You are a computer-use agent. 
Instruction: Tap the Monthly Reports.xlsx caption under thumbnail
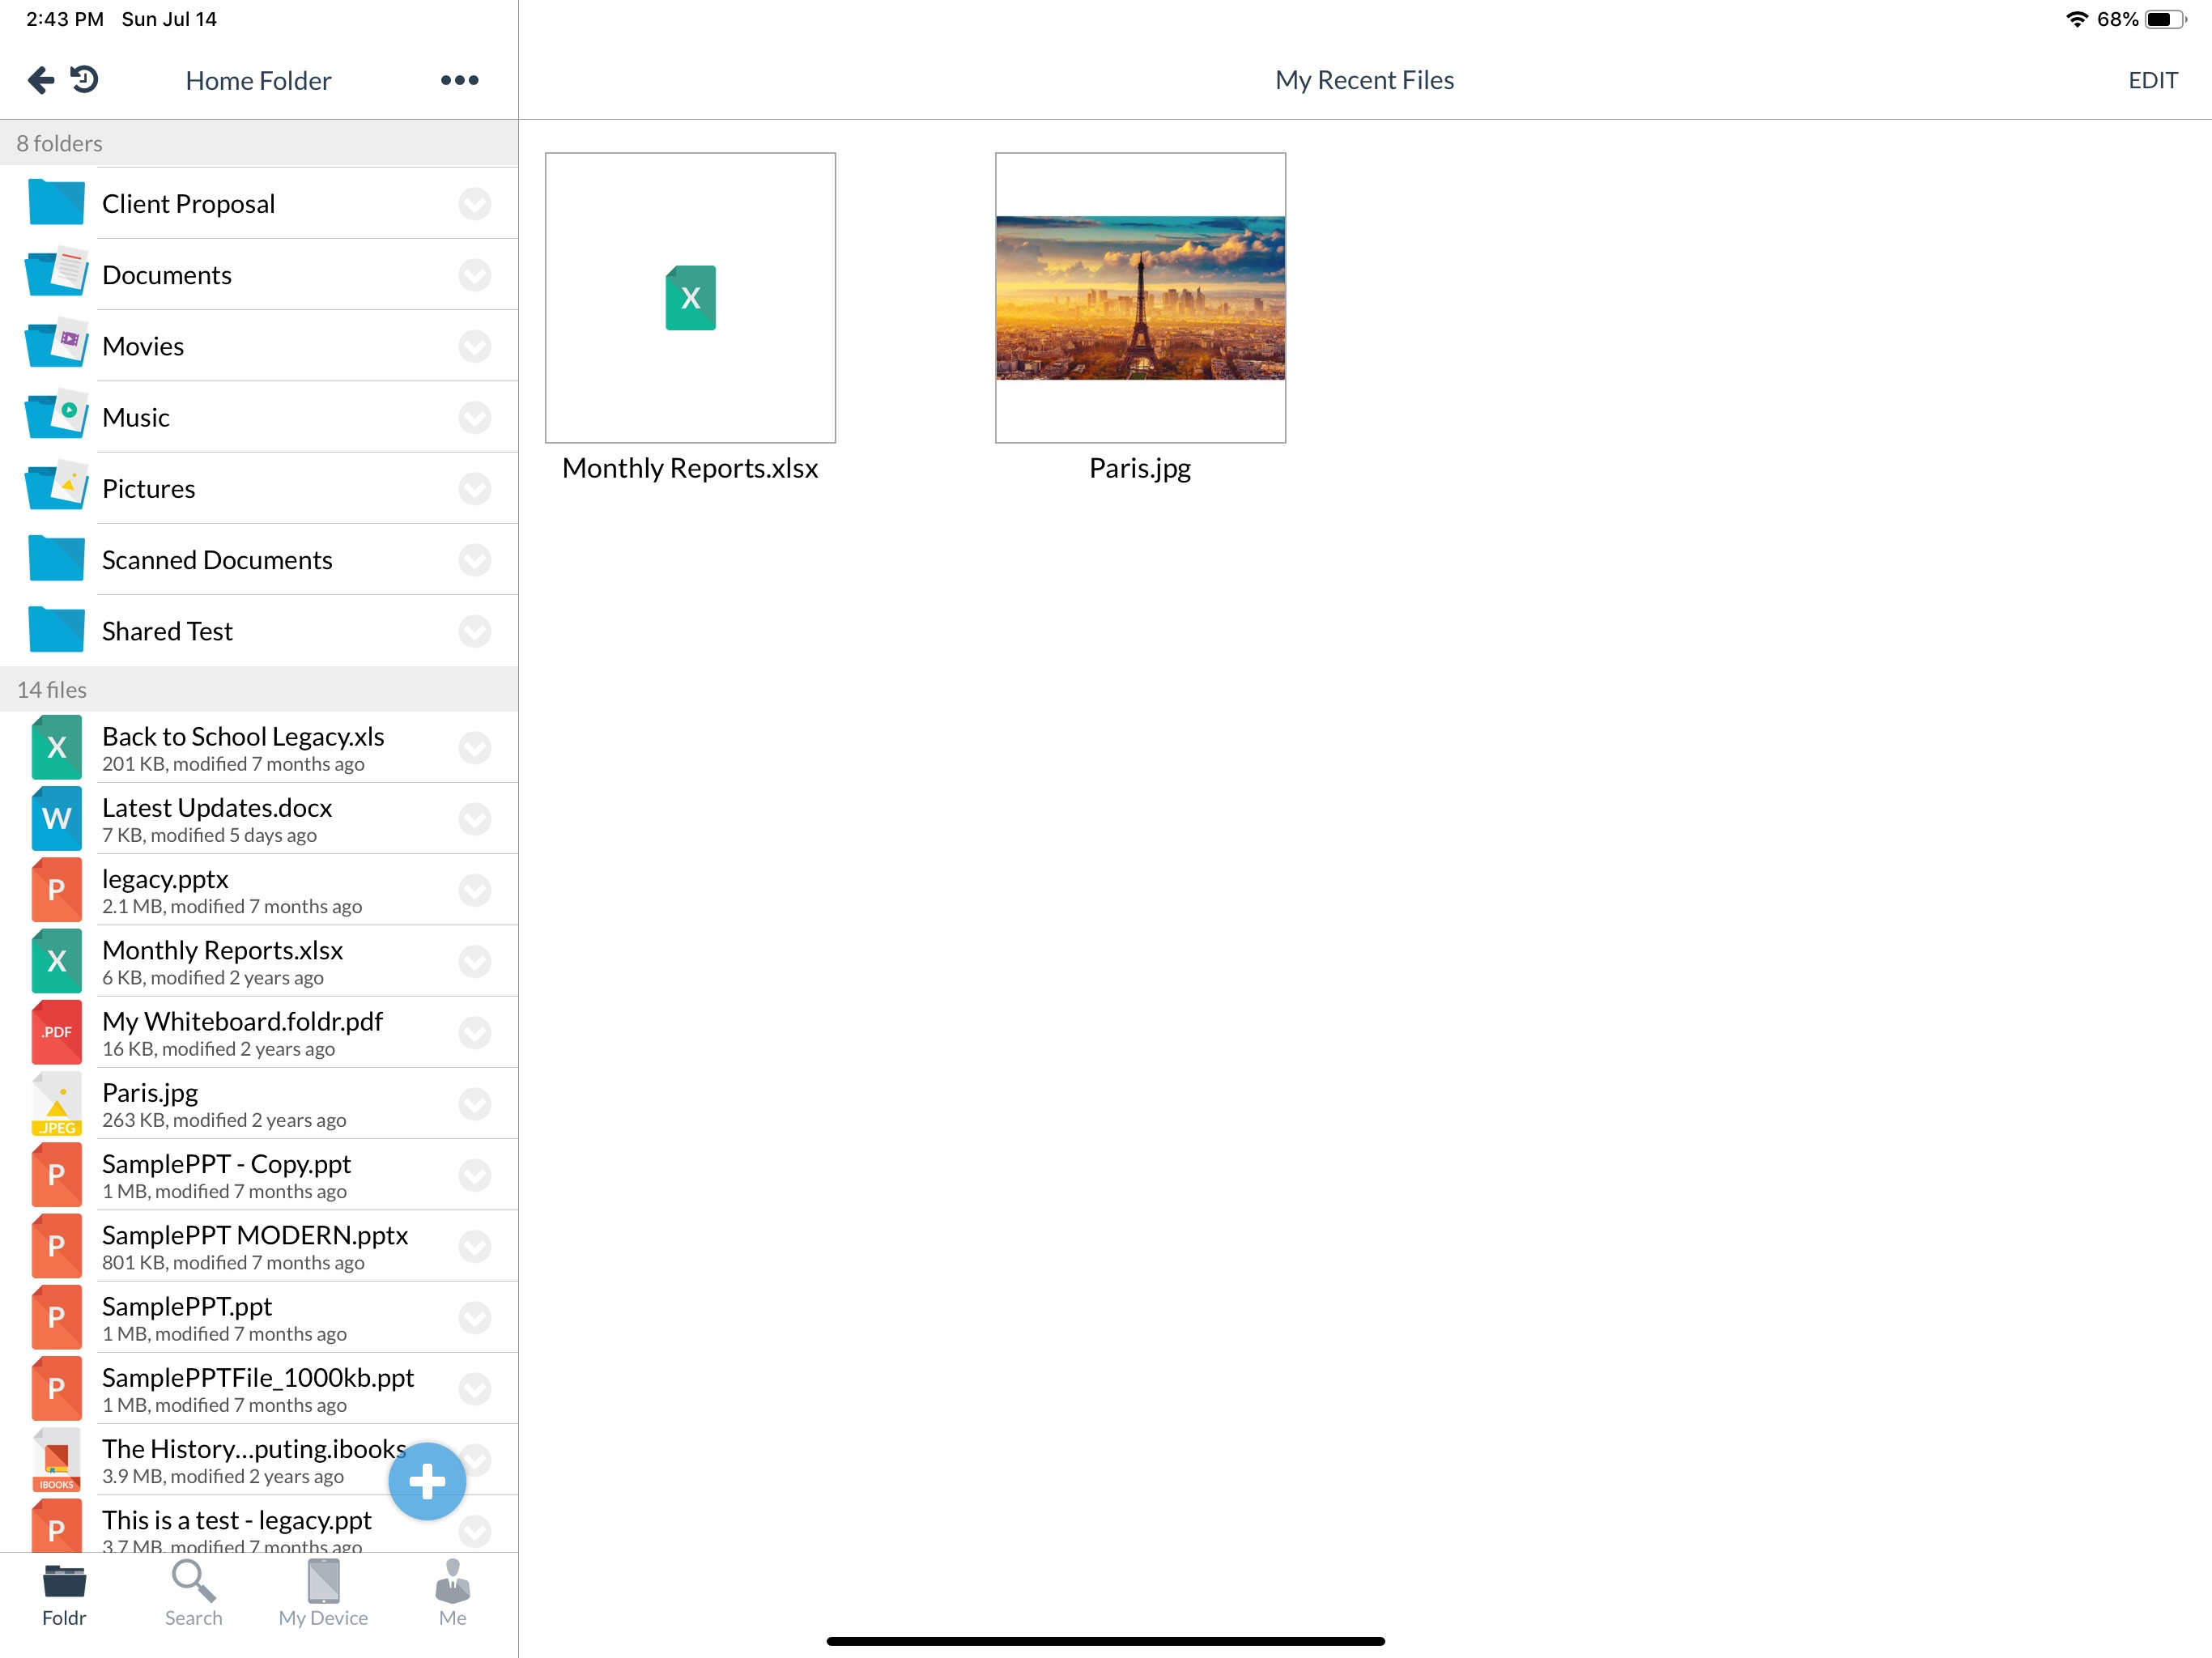[690, 468]
